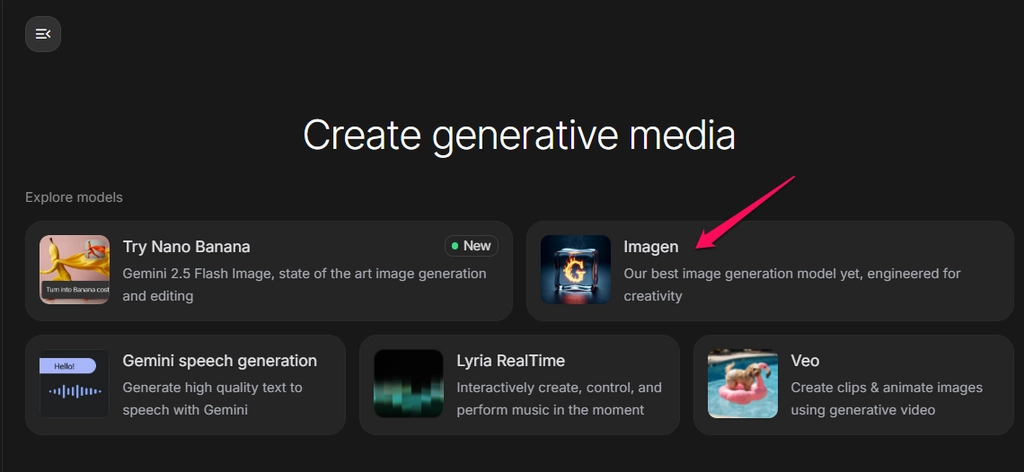Image resolution: width=1024 pixels, height=472 pixels.
Task: Select the Imagen model title
Action: [x=650, y=247]
